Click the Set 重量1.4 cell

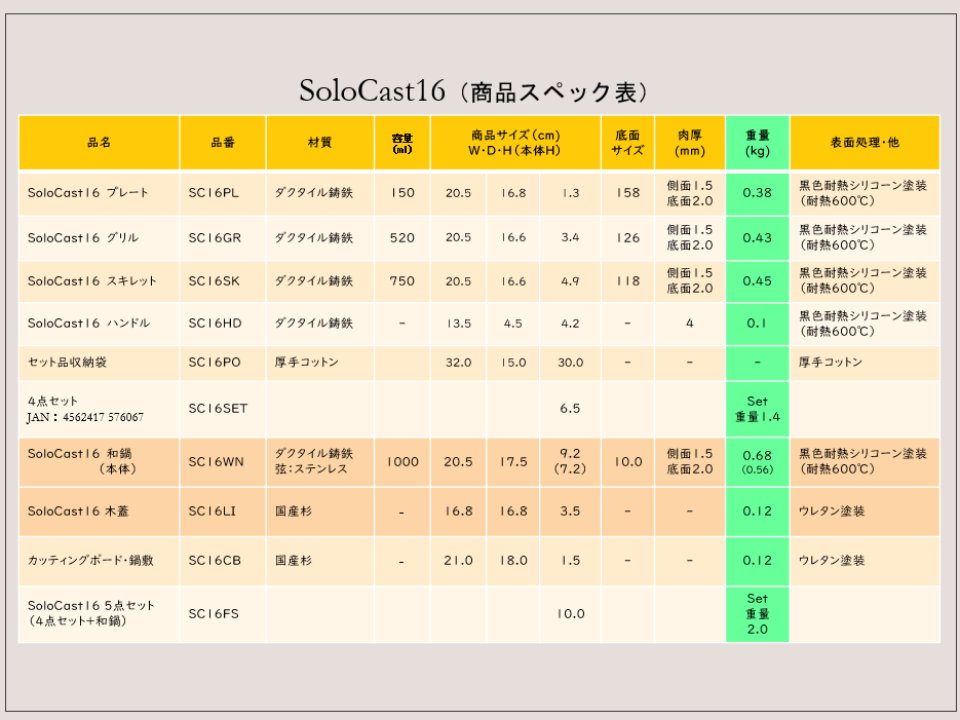tap(757, 409)
